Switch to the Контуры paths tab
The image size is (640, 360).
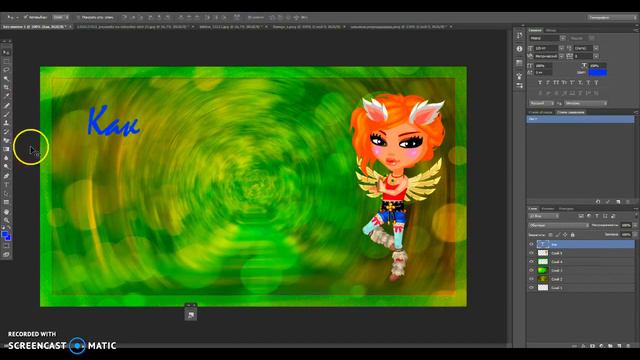click(x=566, y=209)
